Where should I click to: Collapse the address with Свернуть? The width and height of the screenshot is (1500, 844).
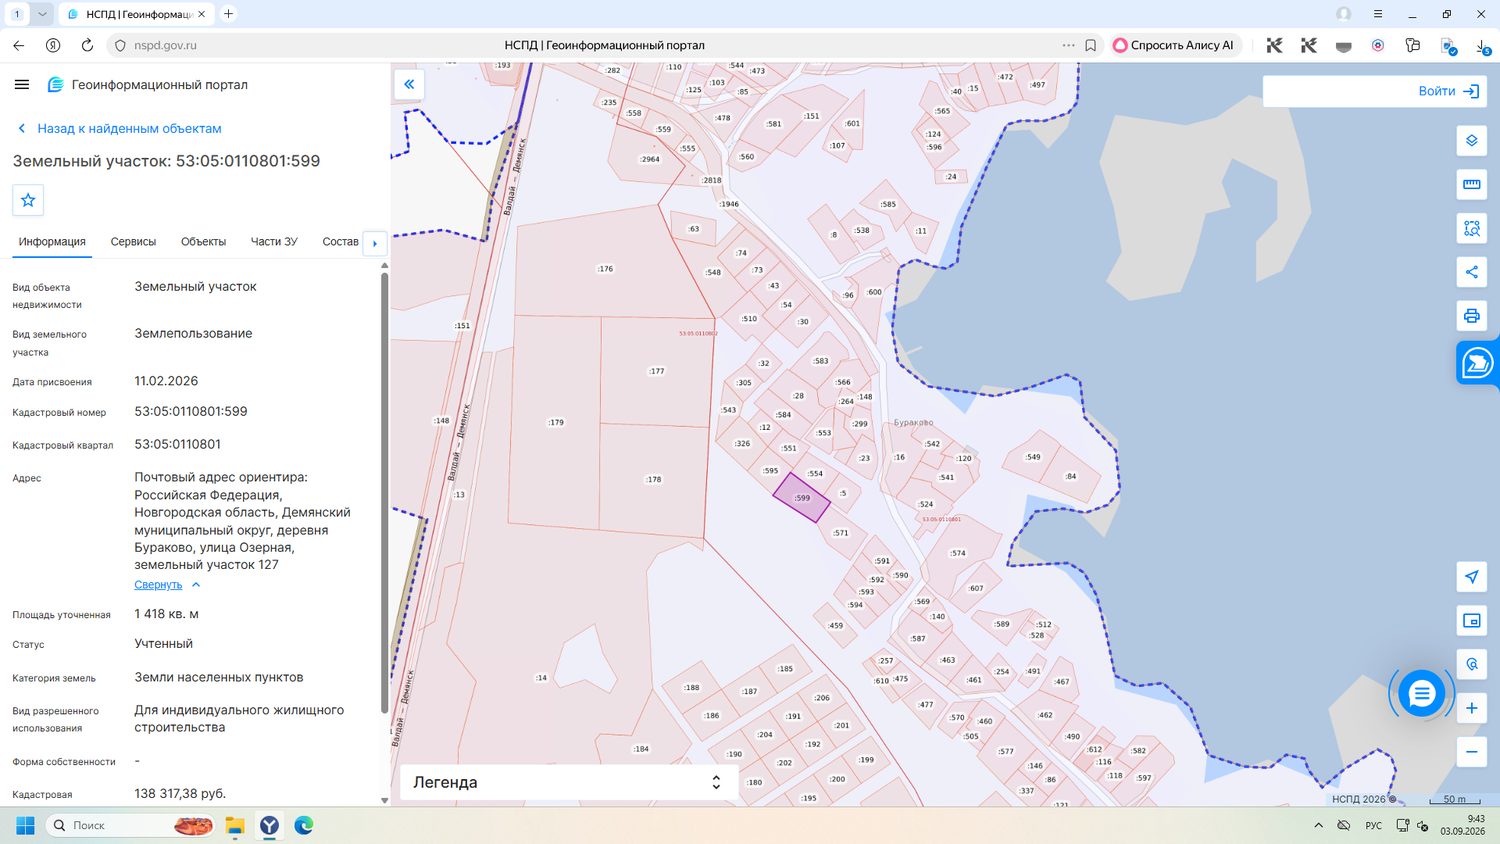(x=167, y=585)
